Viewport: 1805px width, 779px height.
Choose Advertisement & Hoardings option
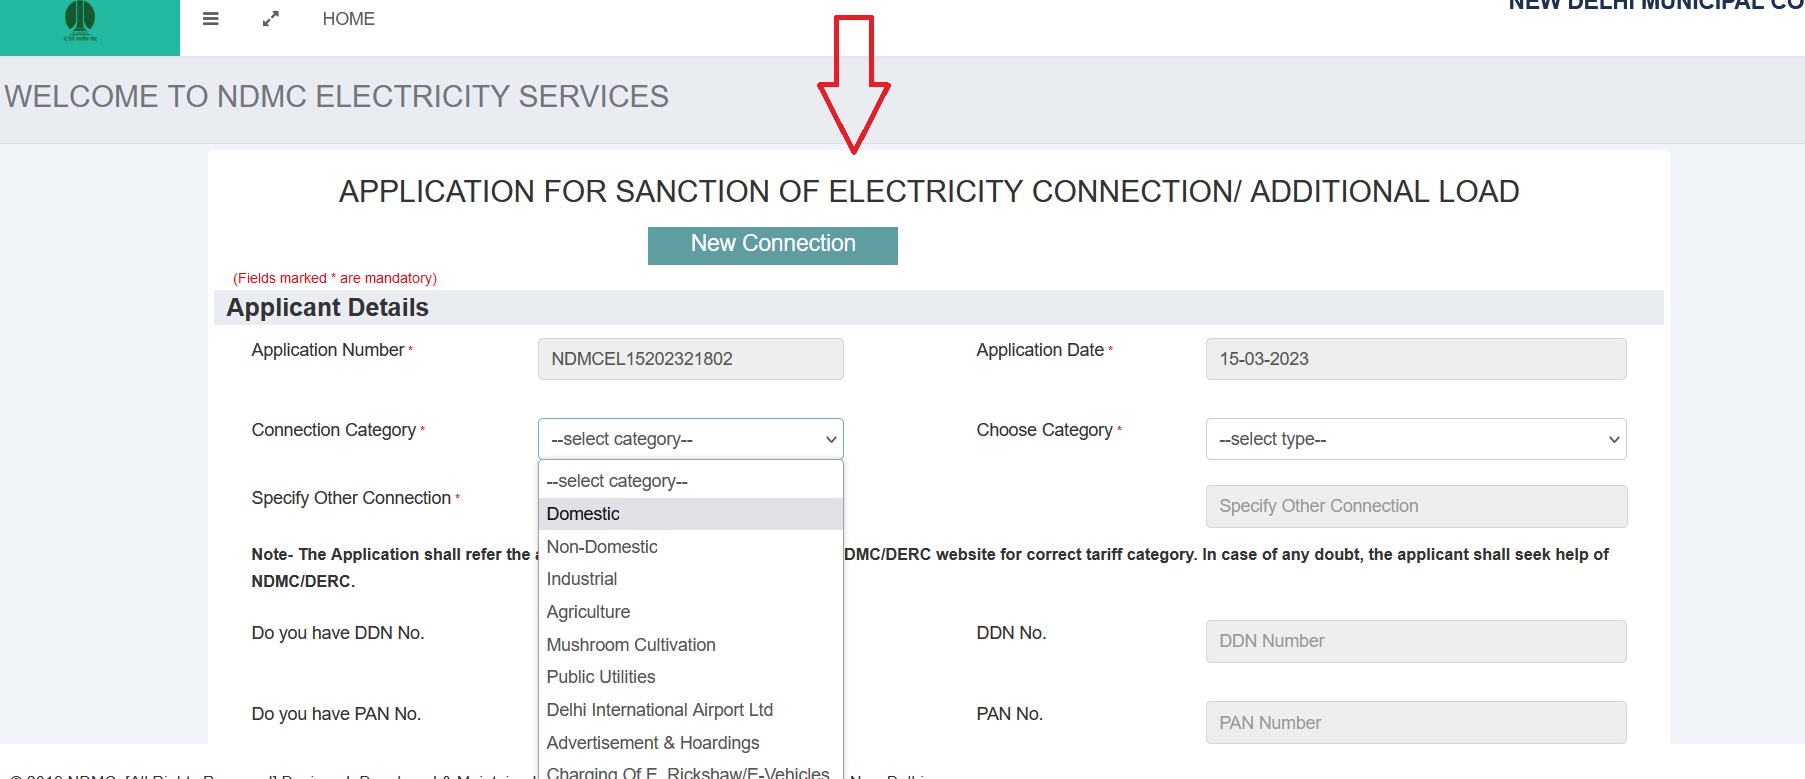[653, 743]
